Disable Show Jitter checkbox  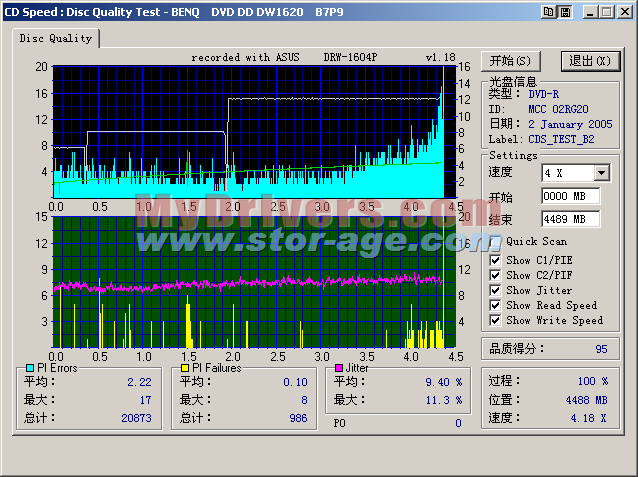(x=495, y=290)
